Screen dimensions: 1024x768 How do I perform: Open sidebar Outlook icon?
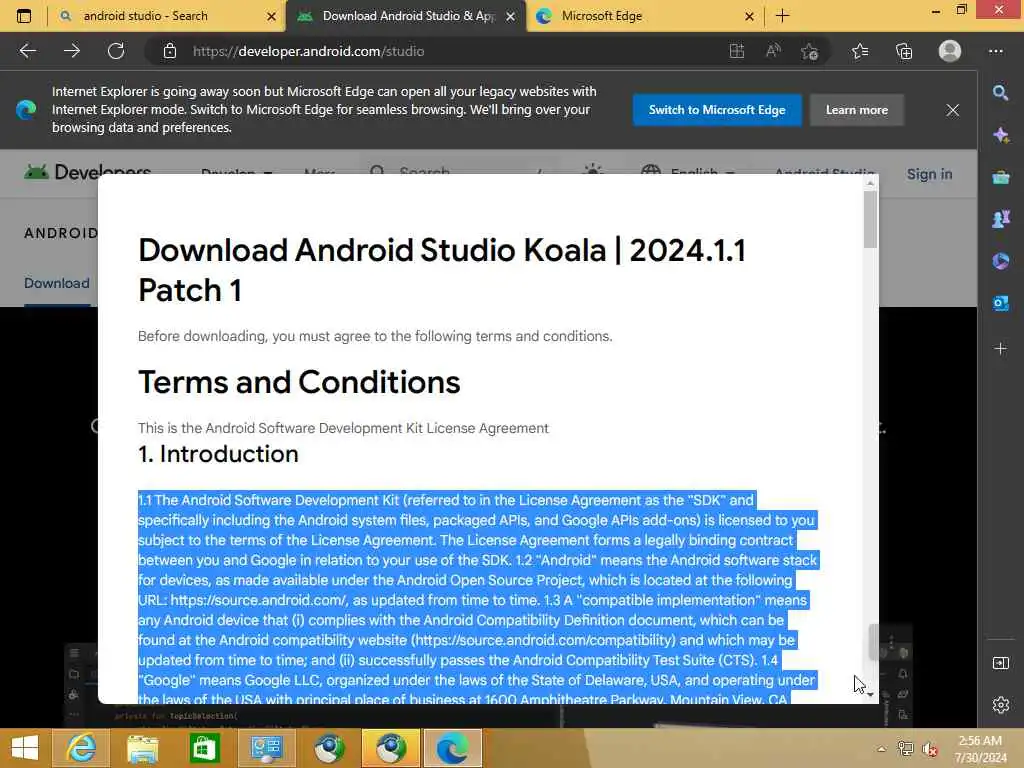tap(1000, 303)
